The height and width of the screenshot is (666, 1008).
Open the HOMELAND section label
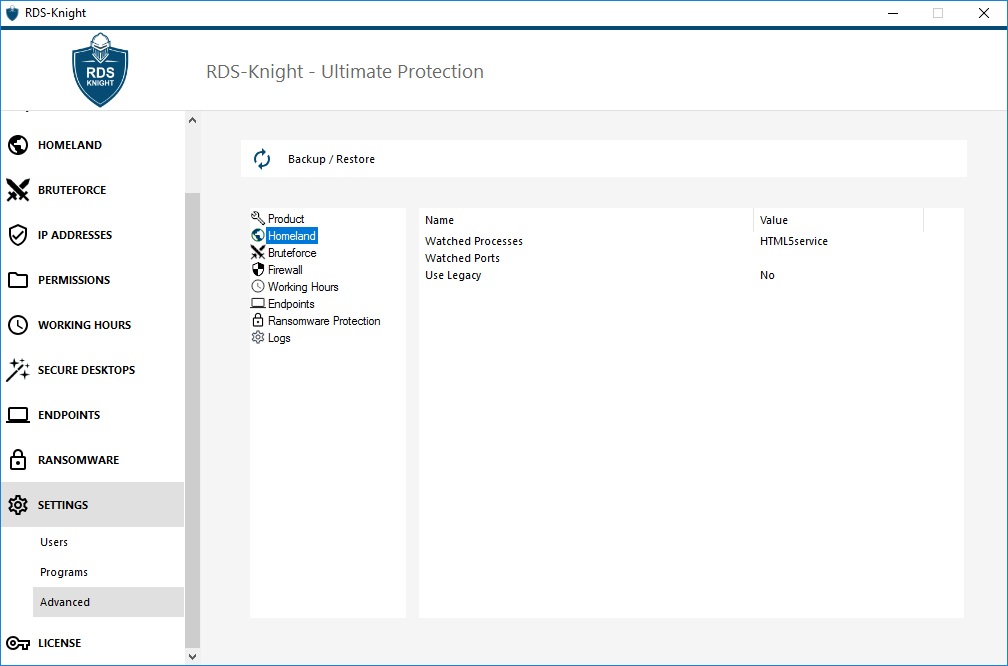point(69,145)
